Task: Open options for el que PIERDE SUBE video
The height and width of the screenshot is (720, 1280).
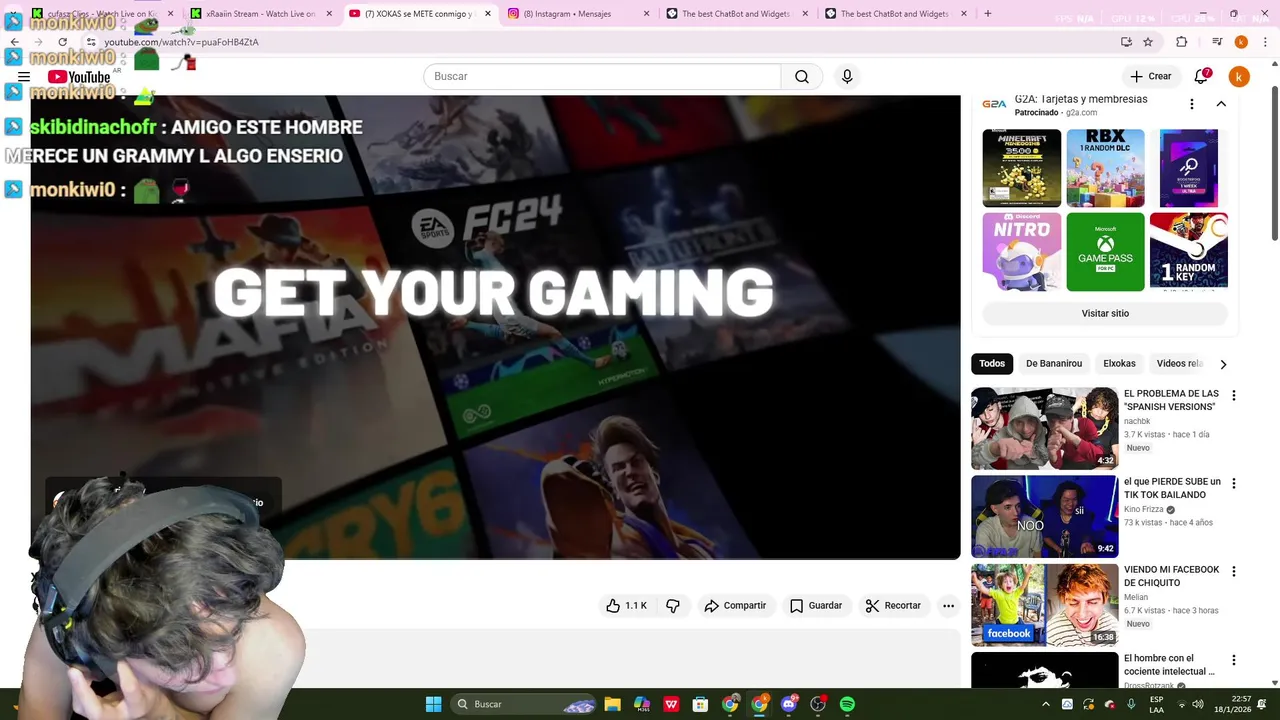Action: [x=1233, y=483]
